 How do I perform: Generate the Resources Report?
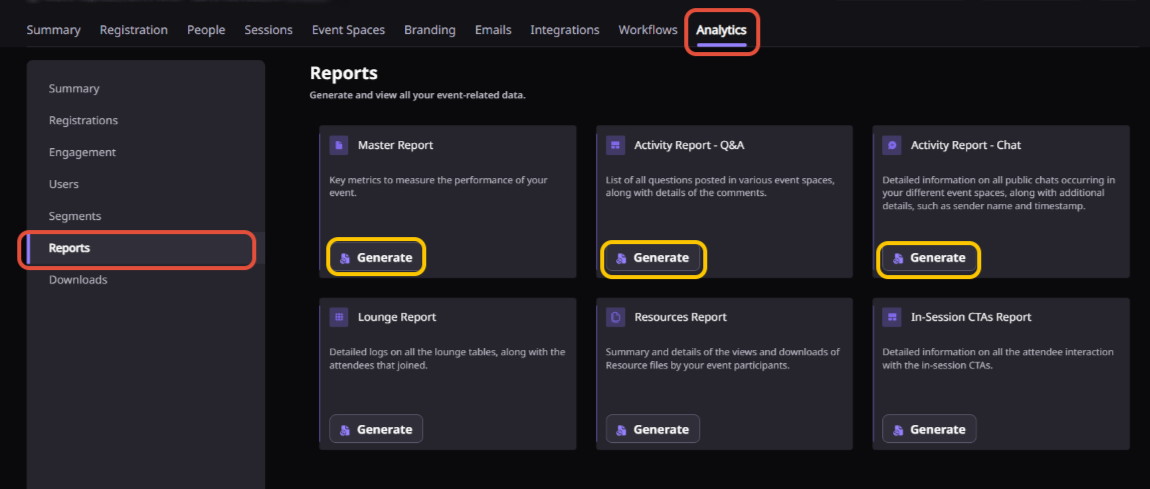[x=653, y=429]
